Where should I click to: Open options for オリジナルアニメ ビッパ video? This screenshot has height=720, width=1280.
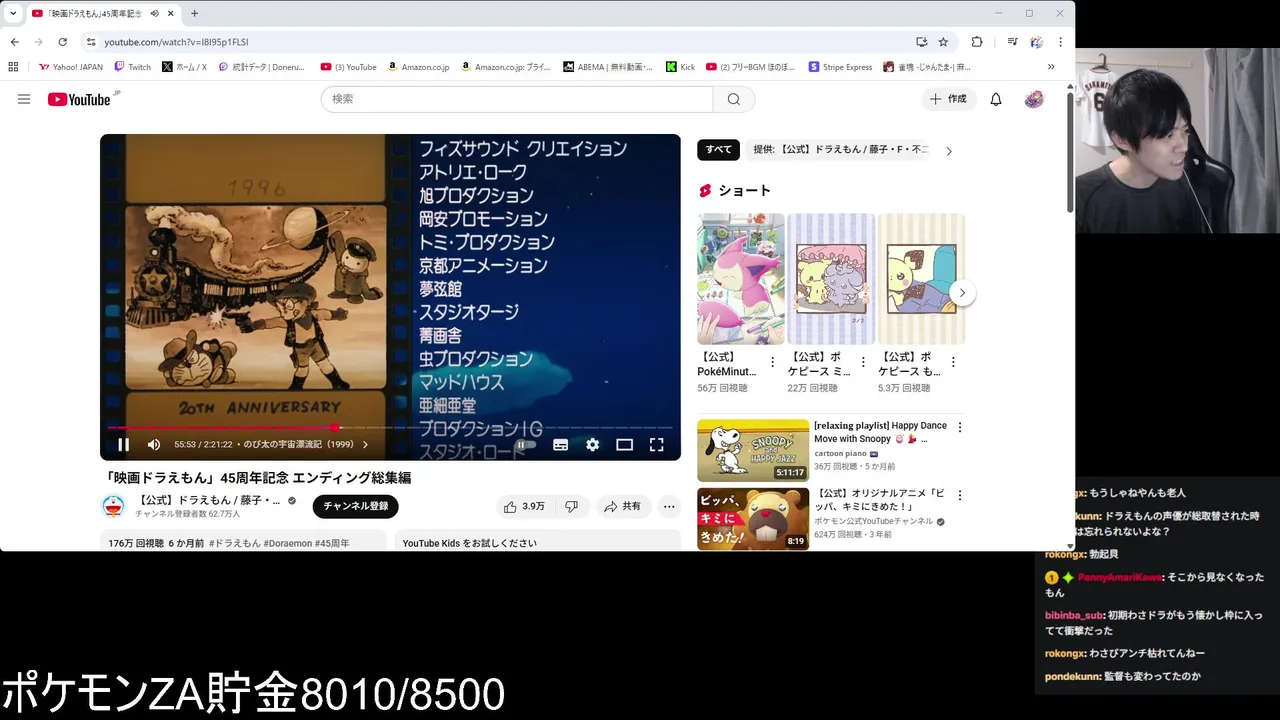click(x=960, y=496)
